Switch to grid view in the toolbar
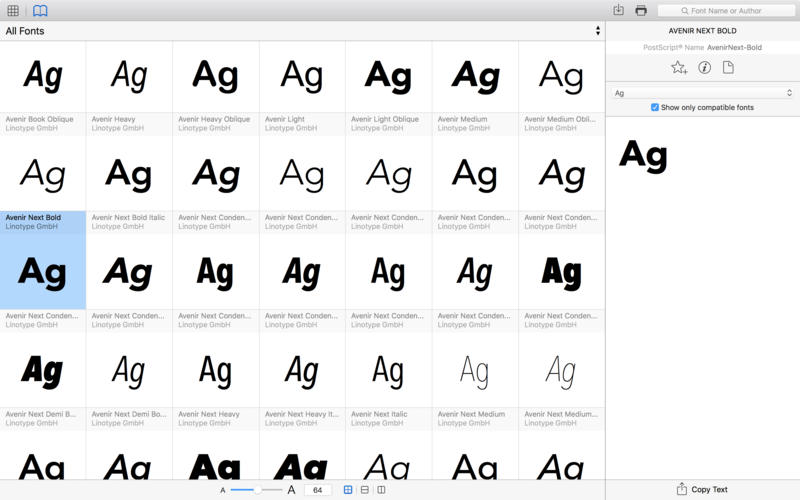The height and width of the screenshot is (500, 800). point(13,10)
